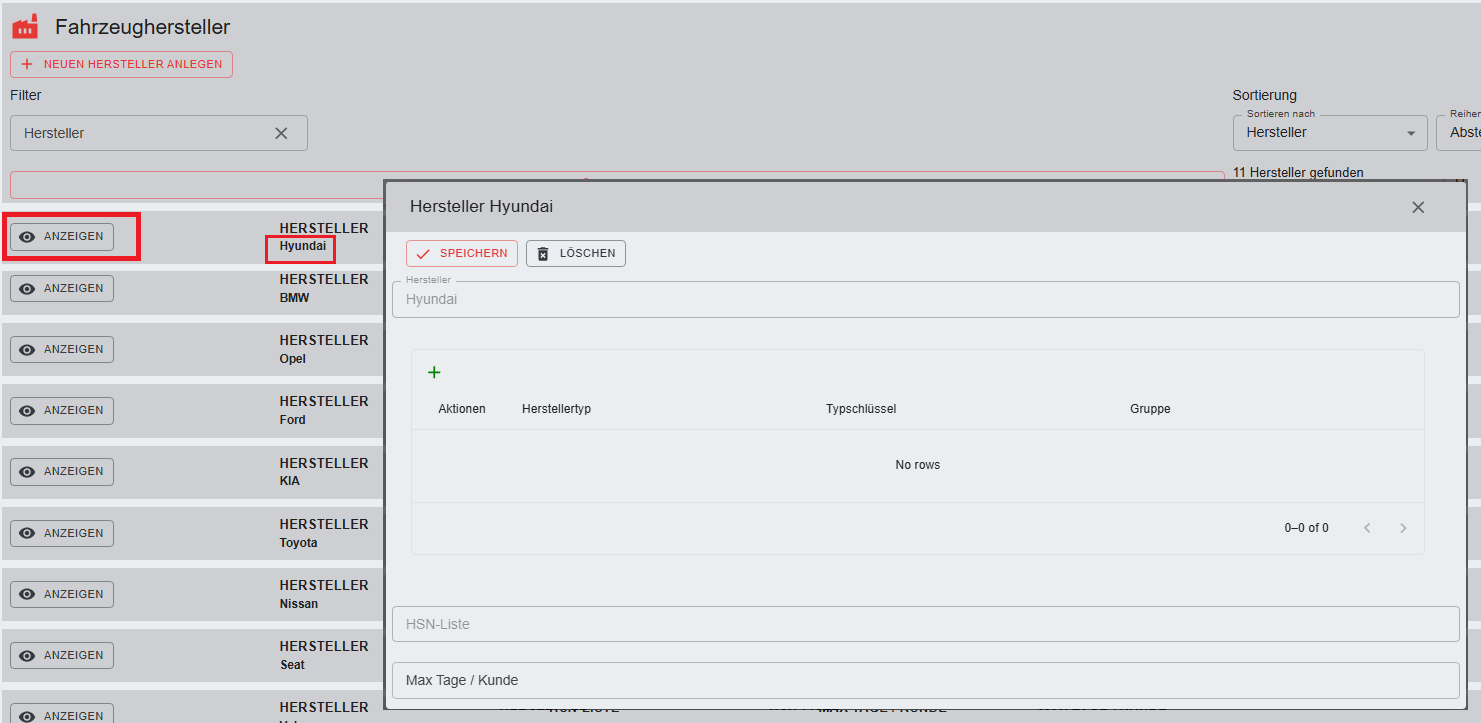
Task: Show the BMW entry via Anzeigen
Action: (x=62, y=288)
